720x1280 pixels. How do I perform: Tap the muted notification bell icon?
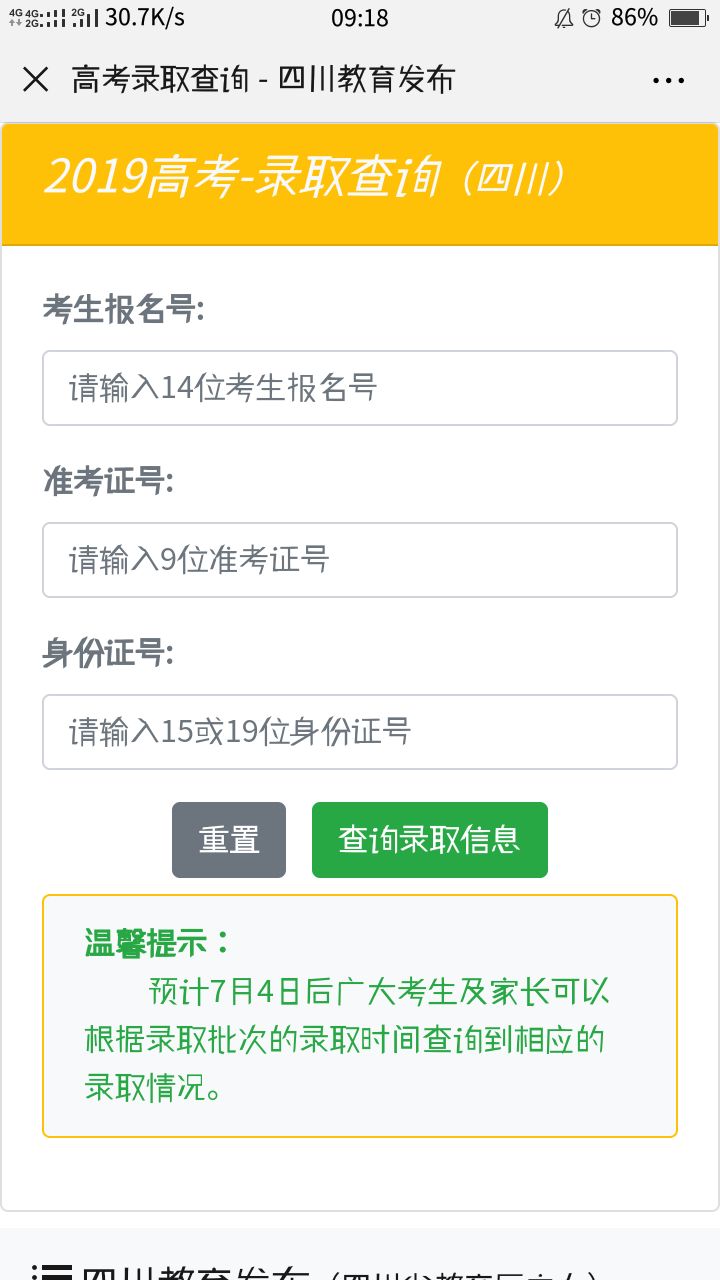point(562,17)
